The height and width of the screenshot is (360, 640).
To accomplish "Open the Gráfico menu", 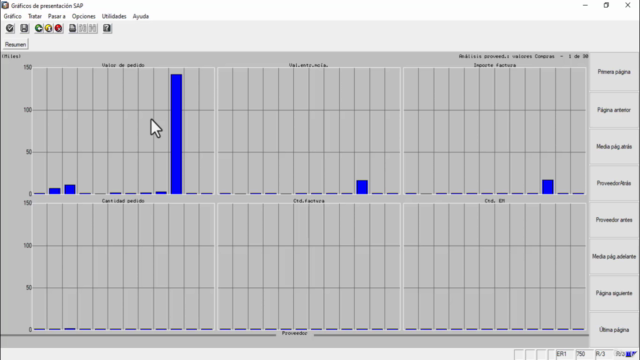I will coord(12,16).
